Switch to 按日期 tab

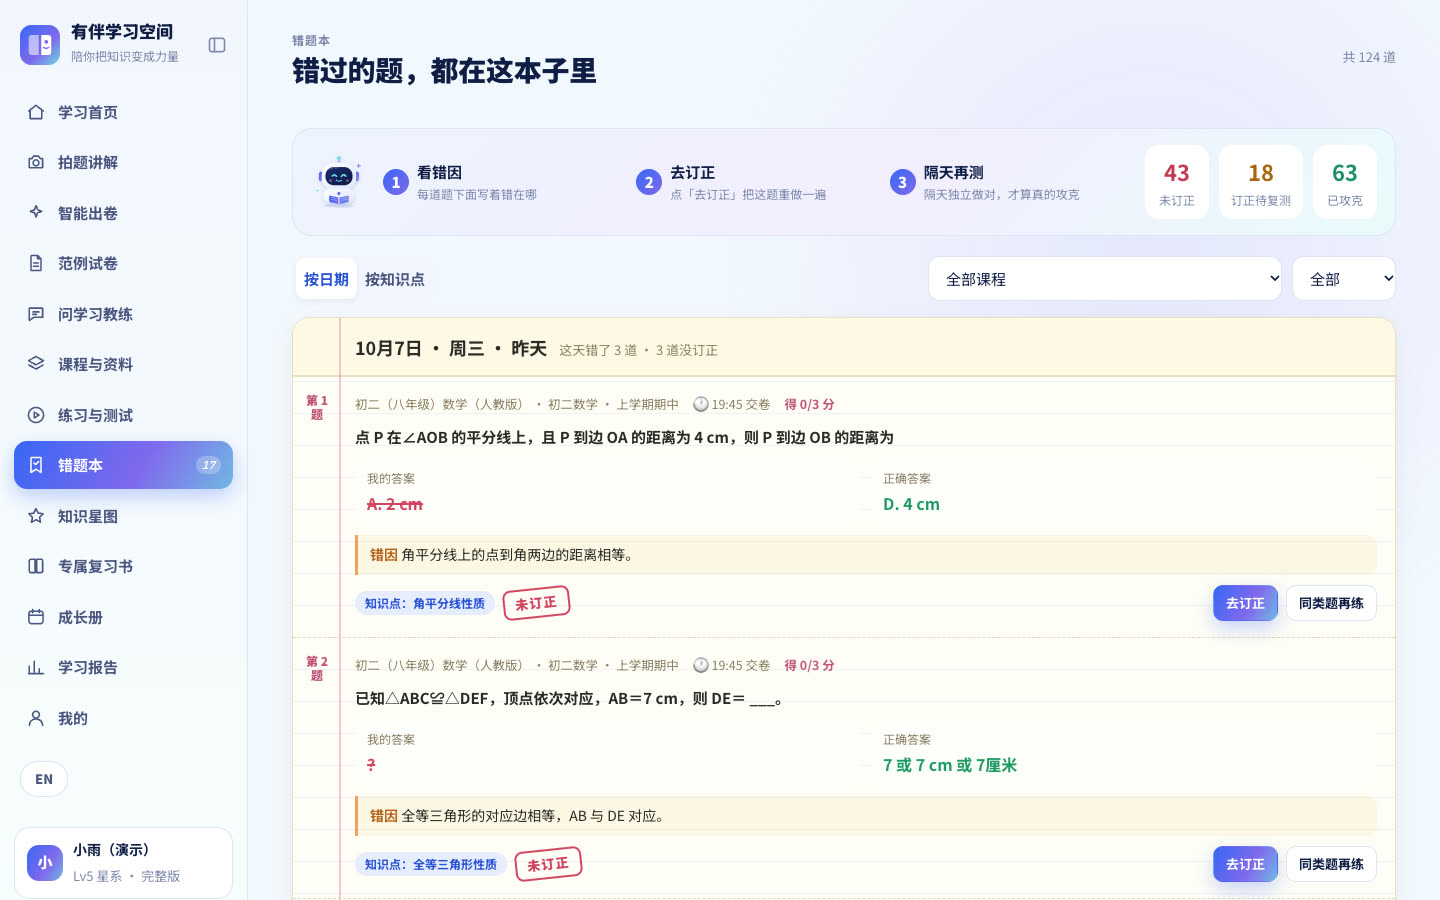click(x=326, y=279)
